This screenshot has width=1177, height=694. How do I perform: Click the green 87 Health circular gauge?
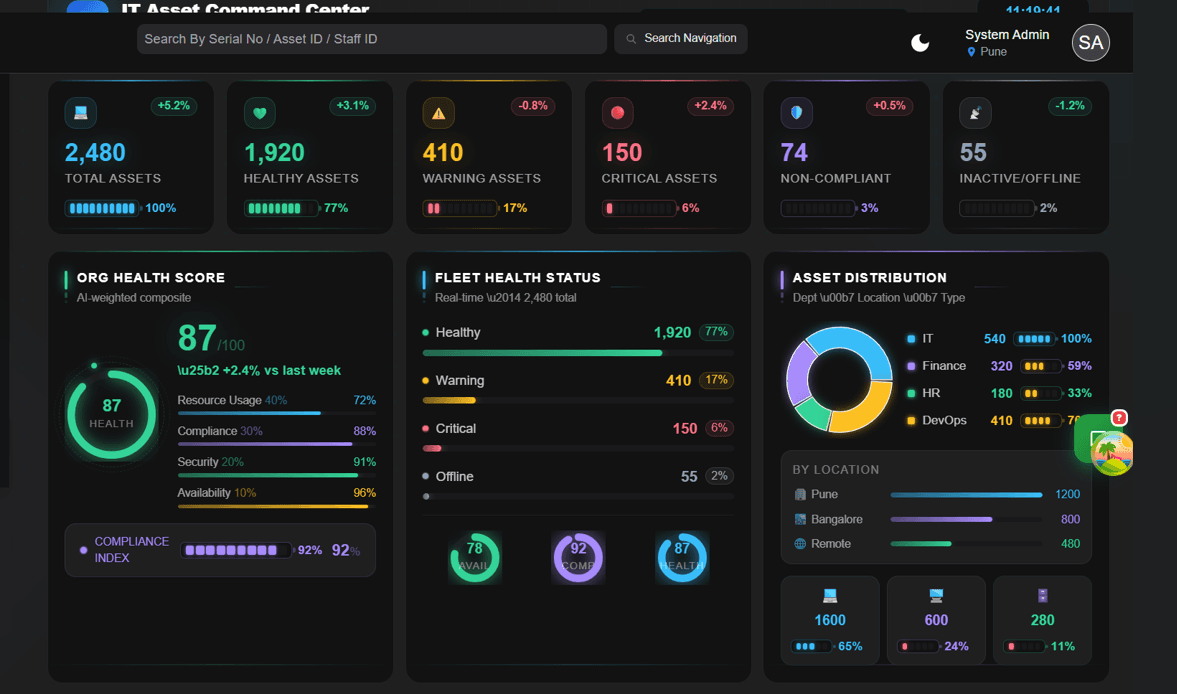pyautogui.click(x=111, y=414)
